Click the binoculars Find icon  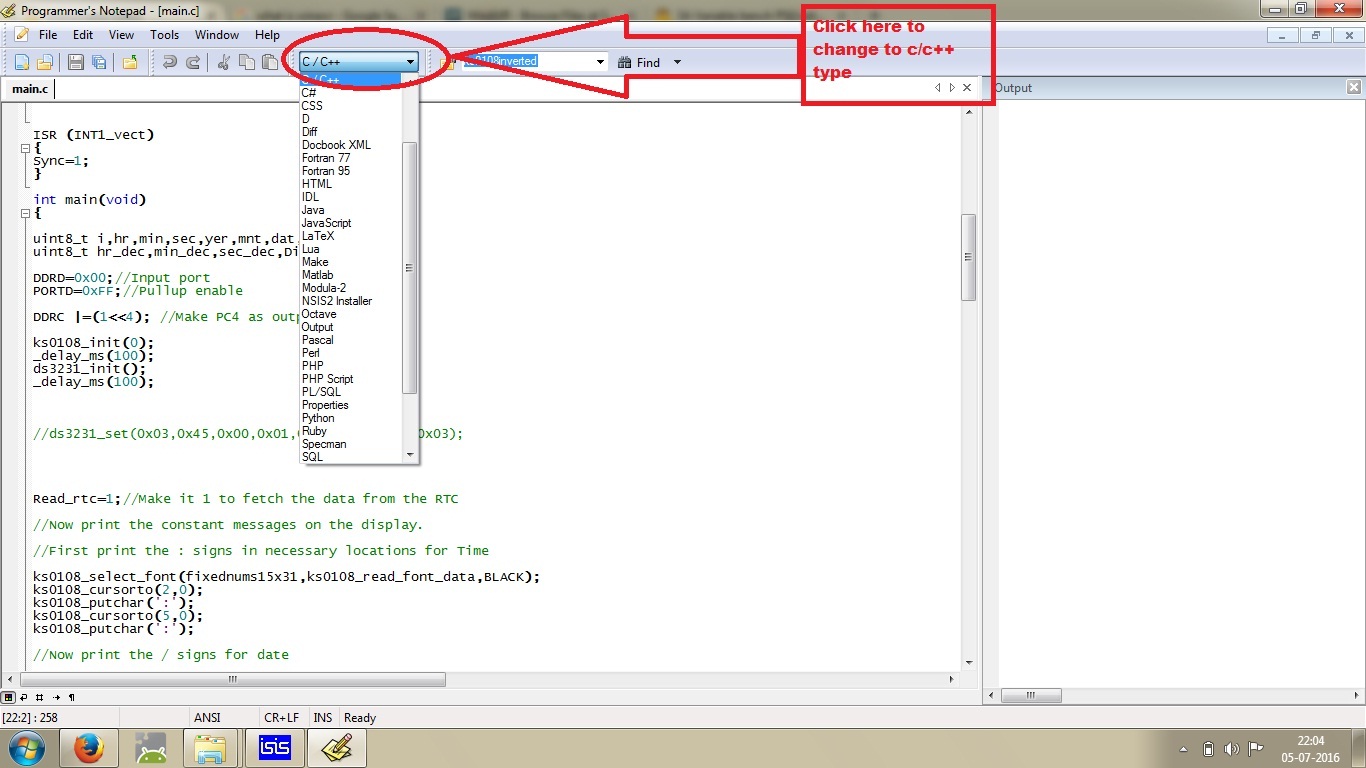pyautogui.click(x=625, y=62)
